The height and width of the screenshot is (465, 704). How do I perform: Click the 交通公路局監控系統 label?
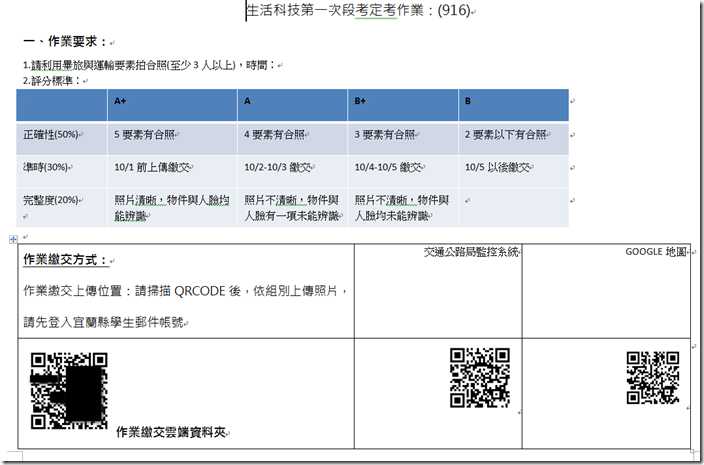pos(471,252)
